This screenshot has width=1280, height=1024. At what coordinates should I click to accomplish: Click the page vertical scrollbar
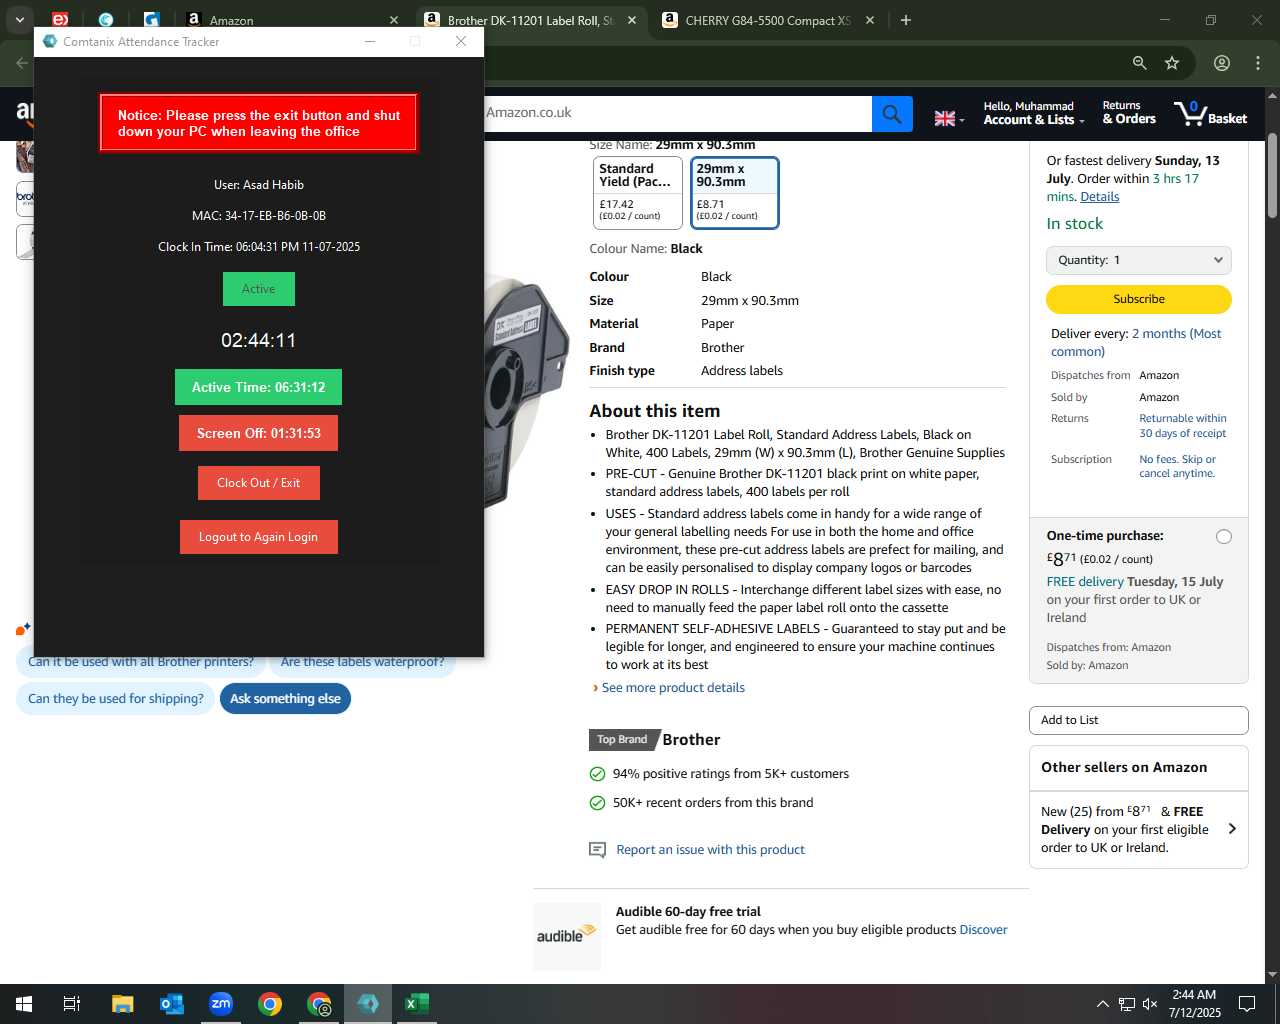(1272, 175)
